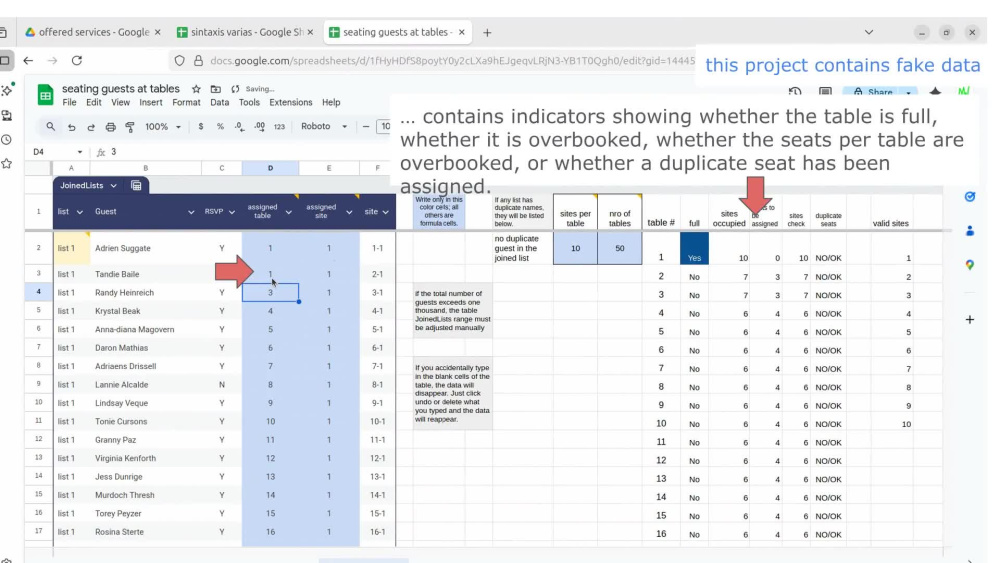Viewport: 1000px width, 563px height.
Task: Open the Tasks side panel icon
Action: coord(969,196)
